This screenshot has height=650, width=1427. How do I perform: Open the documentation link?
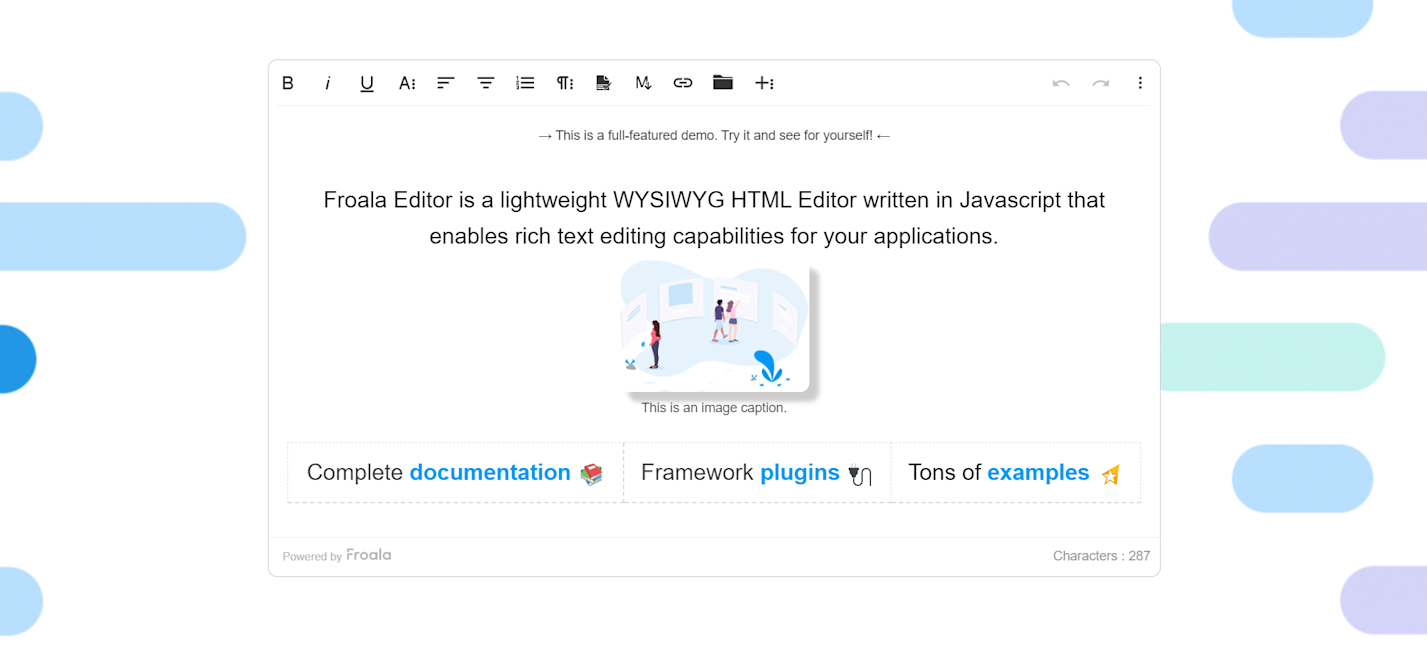coord(490,472)
